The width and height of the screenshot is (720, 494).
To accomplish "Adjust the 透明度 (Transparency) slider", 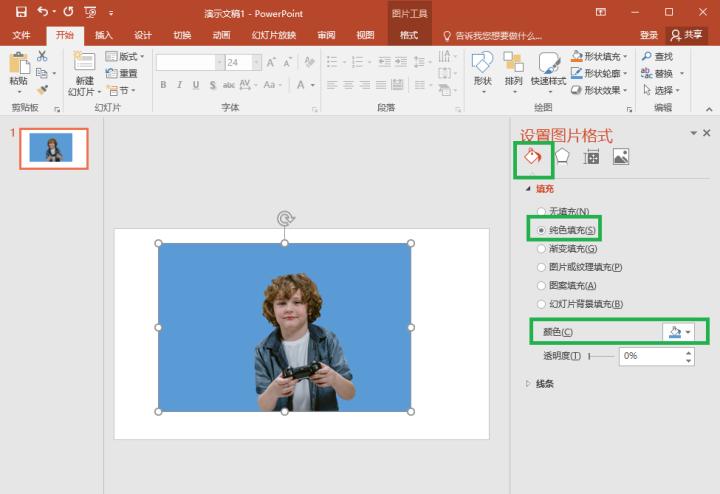I will [x=601, y=356].
